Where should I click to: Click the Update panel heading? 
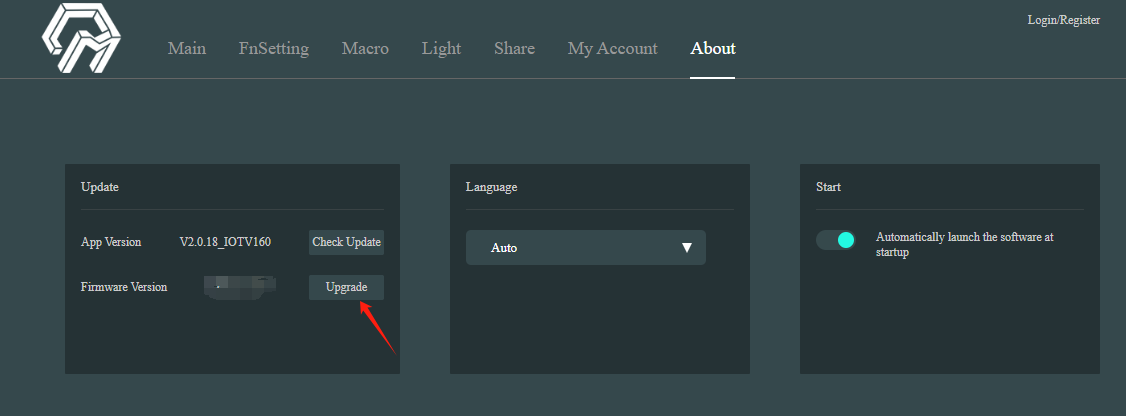pyautogui.click(x=100, y=187)
